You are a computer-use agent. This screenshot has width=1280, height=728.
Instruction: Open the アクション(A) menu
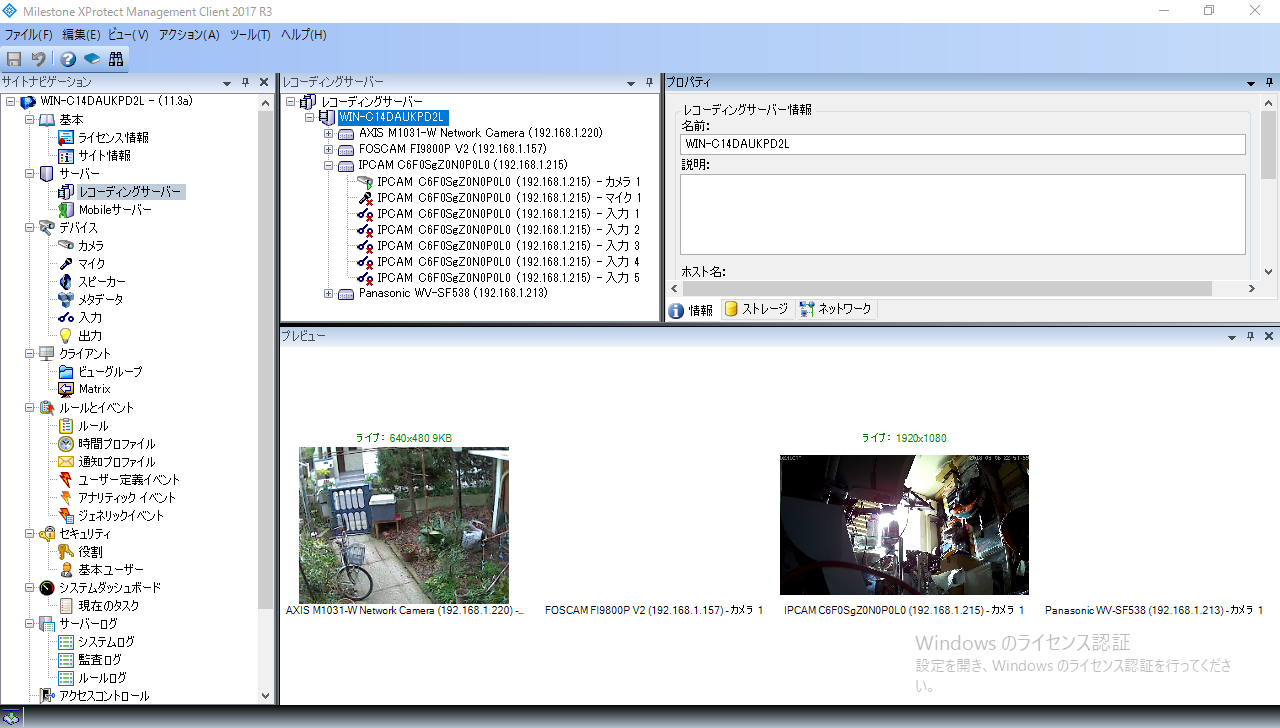pos(189,35)
